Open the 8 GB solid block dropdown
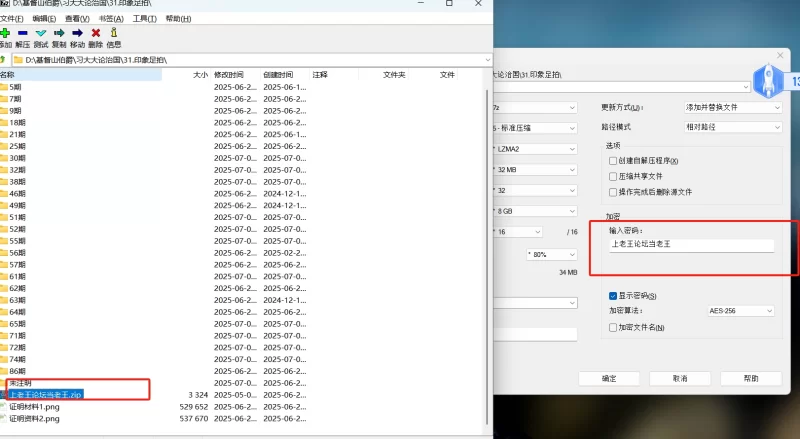The image size is (800, 439). point(535,211)
